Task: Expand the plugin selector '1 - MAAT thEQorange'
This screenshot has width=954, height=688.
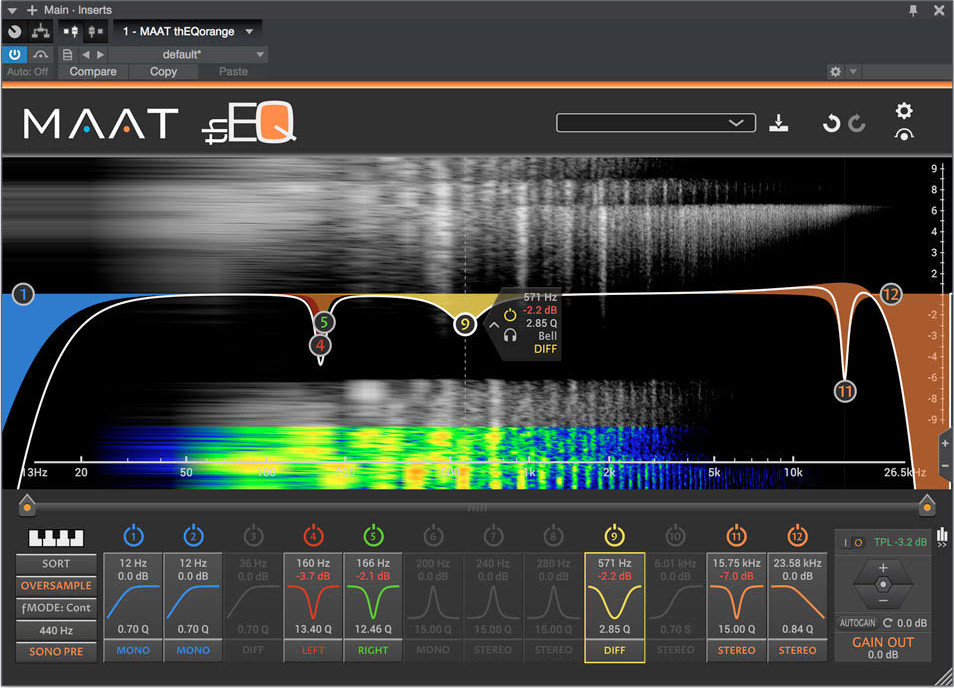Action: click(188, 31)
